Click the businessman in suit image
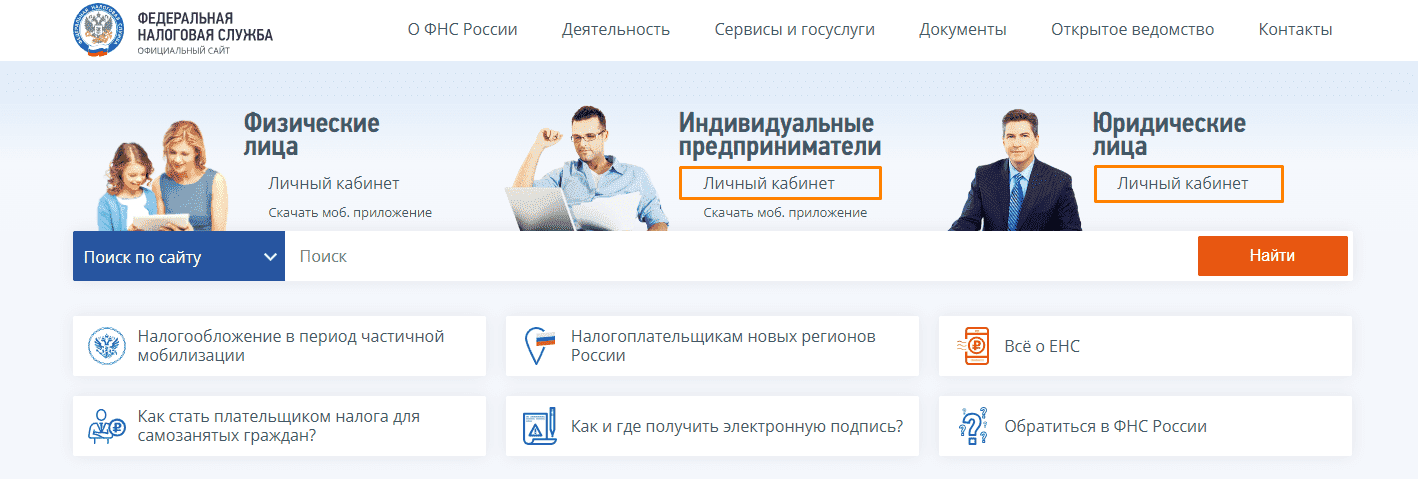This screenshot has height=479, width=1418. pos(1015,170)
